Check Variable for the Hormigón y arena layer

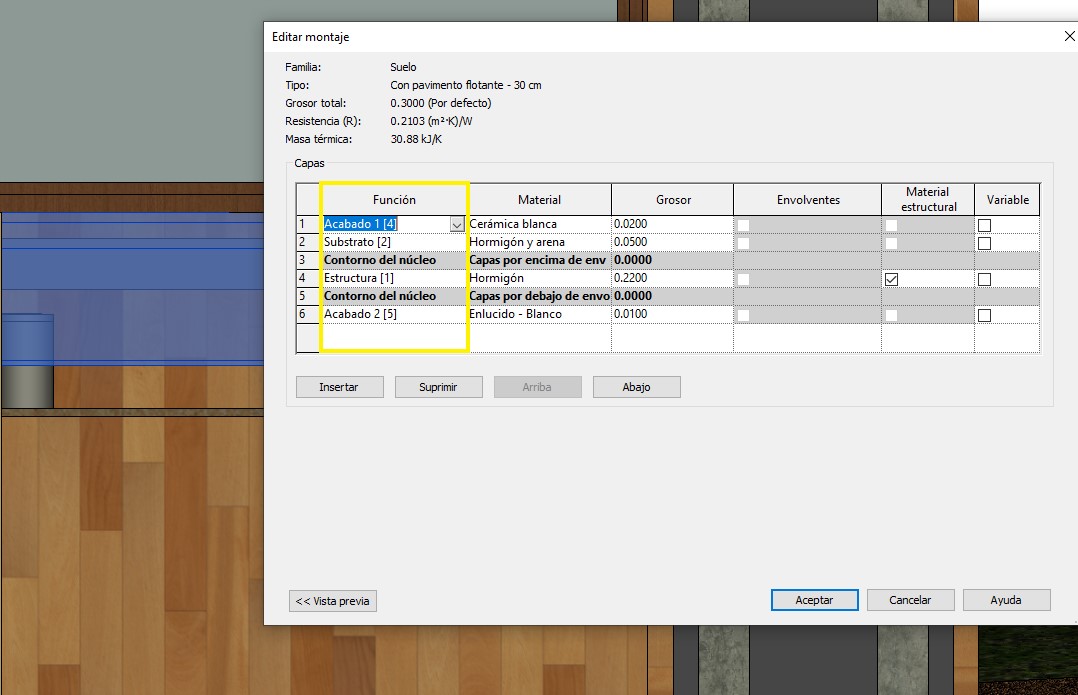984,243
